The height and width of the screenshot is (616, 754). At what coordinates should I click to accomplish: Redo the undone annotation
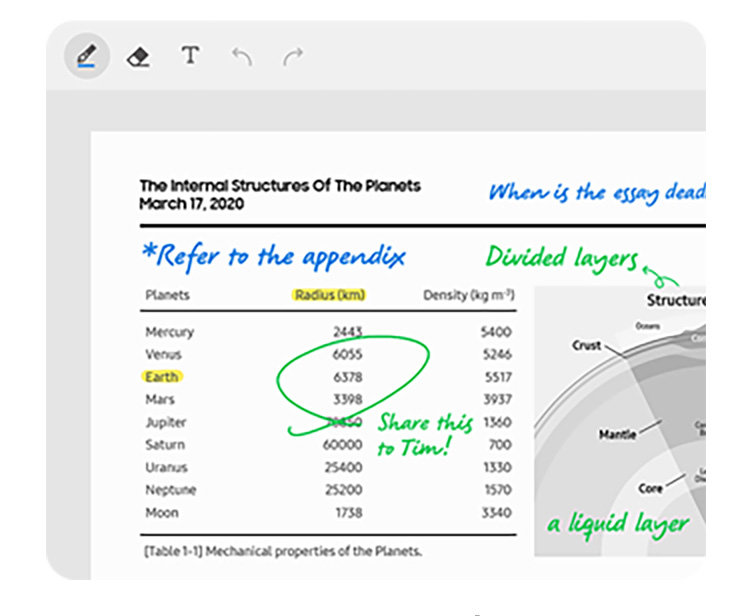pyautogui.click(x=293, y=56)
